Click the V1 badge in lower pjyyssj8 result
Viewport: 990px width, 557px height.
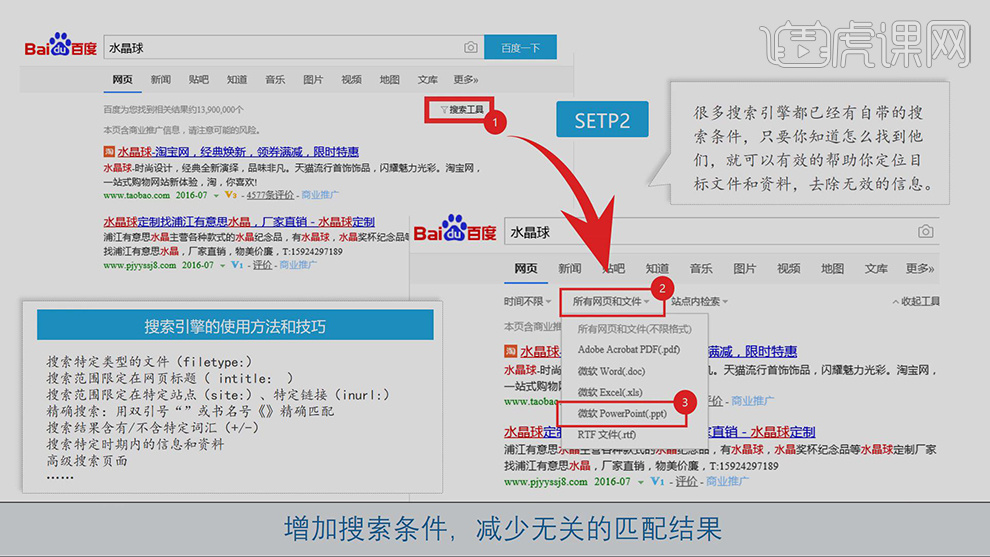coord(657,482)
